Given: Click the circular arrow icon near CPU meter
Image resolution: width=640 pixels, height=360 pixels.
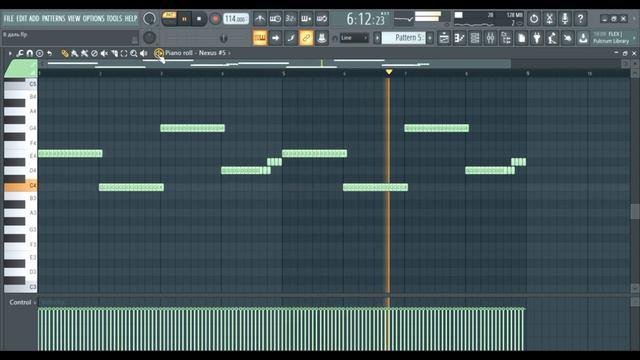Looking at the screenshot, I should click(x=534, y=19).
